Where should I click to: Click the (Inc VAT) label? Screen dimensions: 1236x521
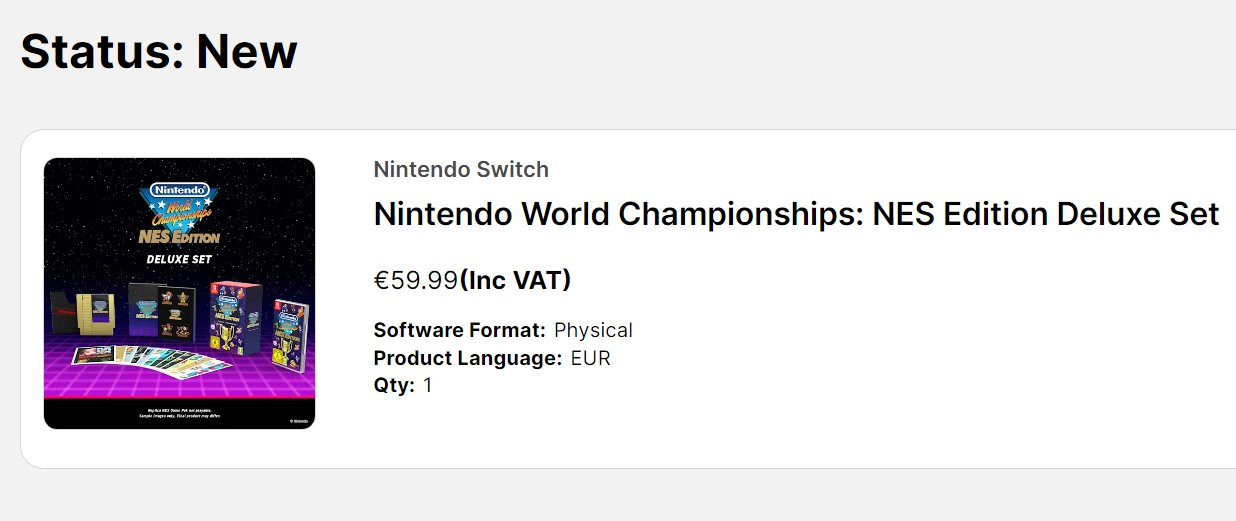pos(515,280)
